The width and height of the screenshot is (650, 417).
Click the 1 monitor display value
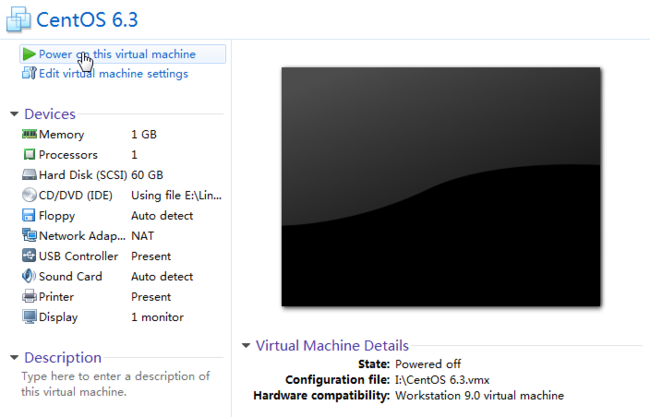point(158,317)
